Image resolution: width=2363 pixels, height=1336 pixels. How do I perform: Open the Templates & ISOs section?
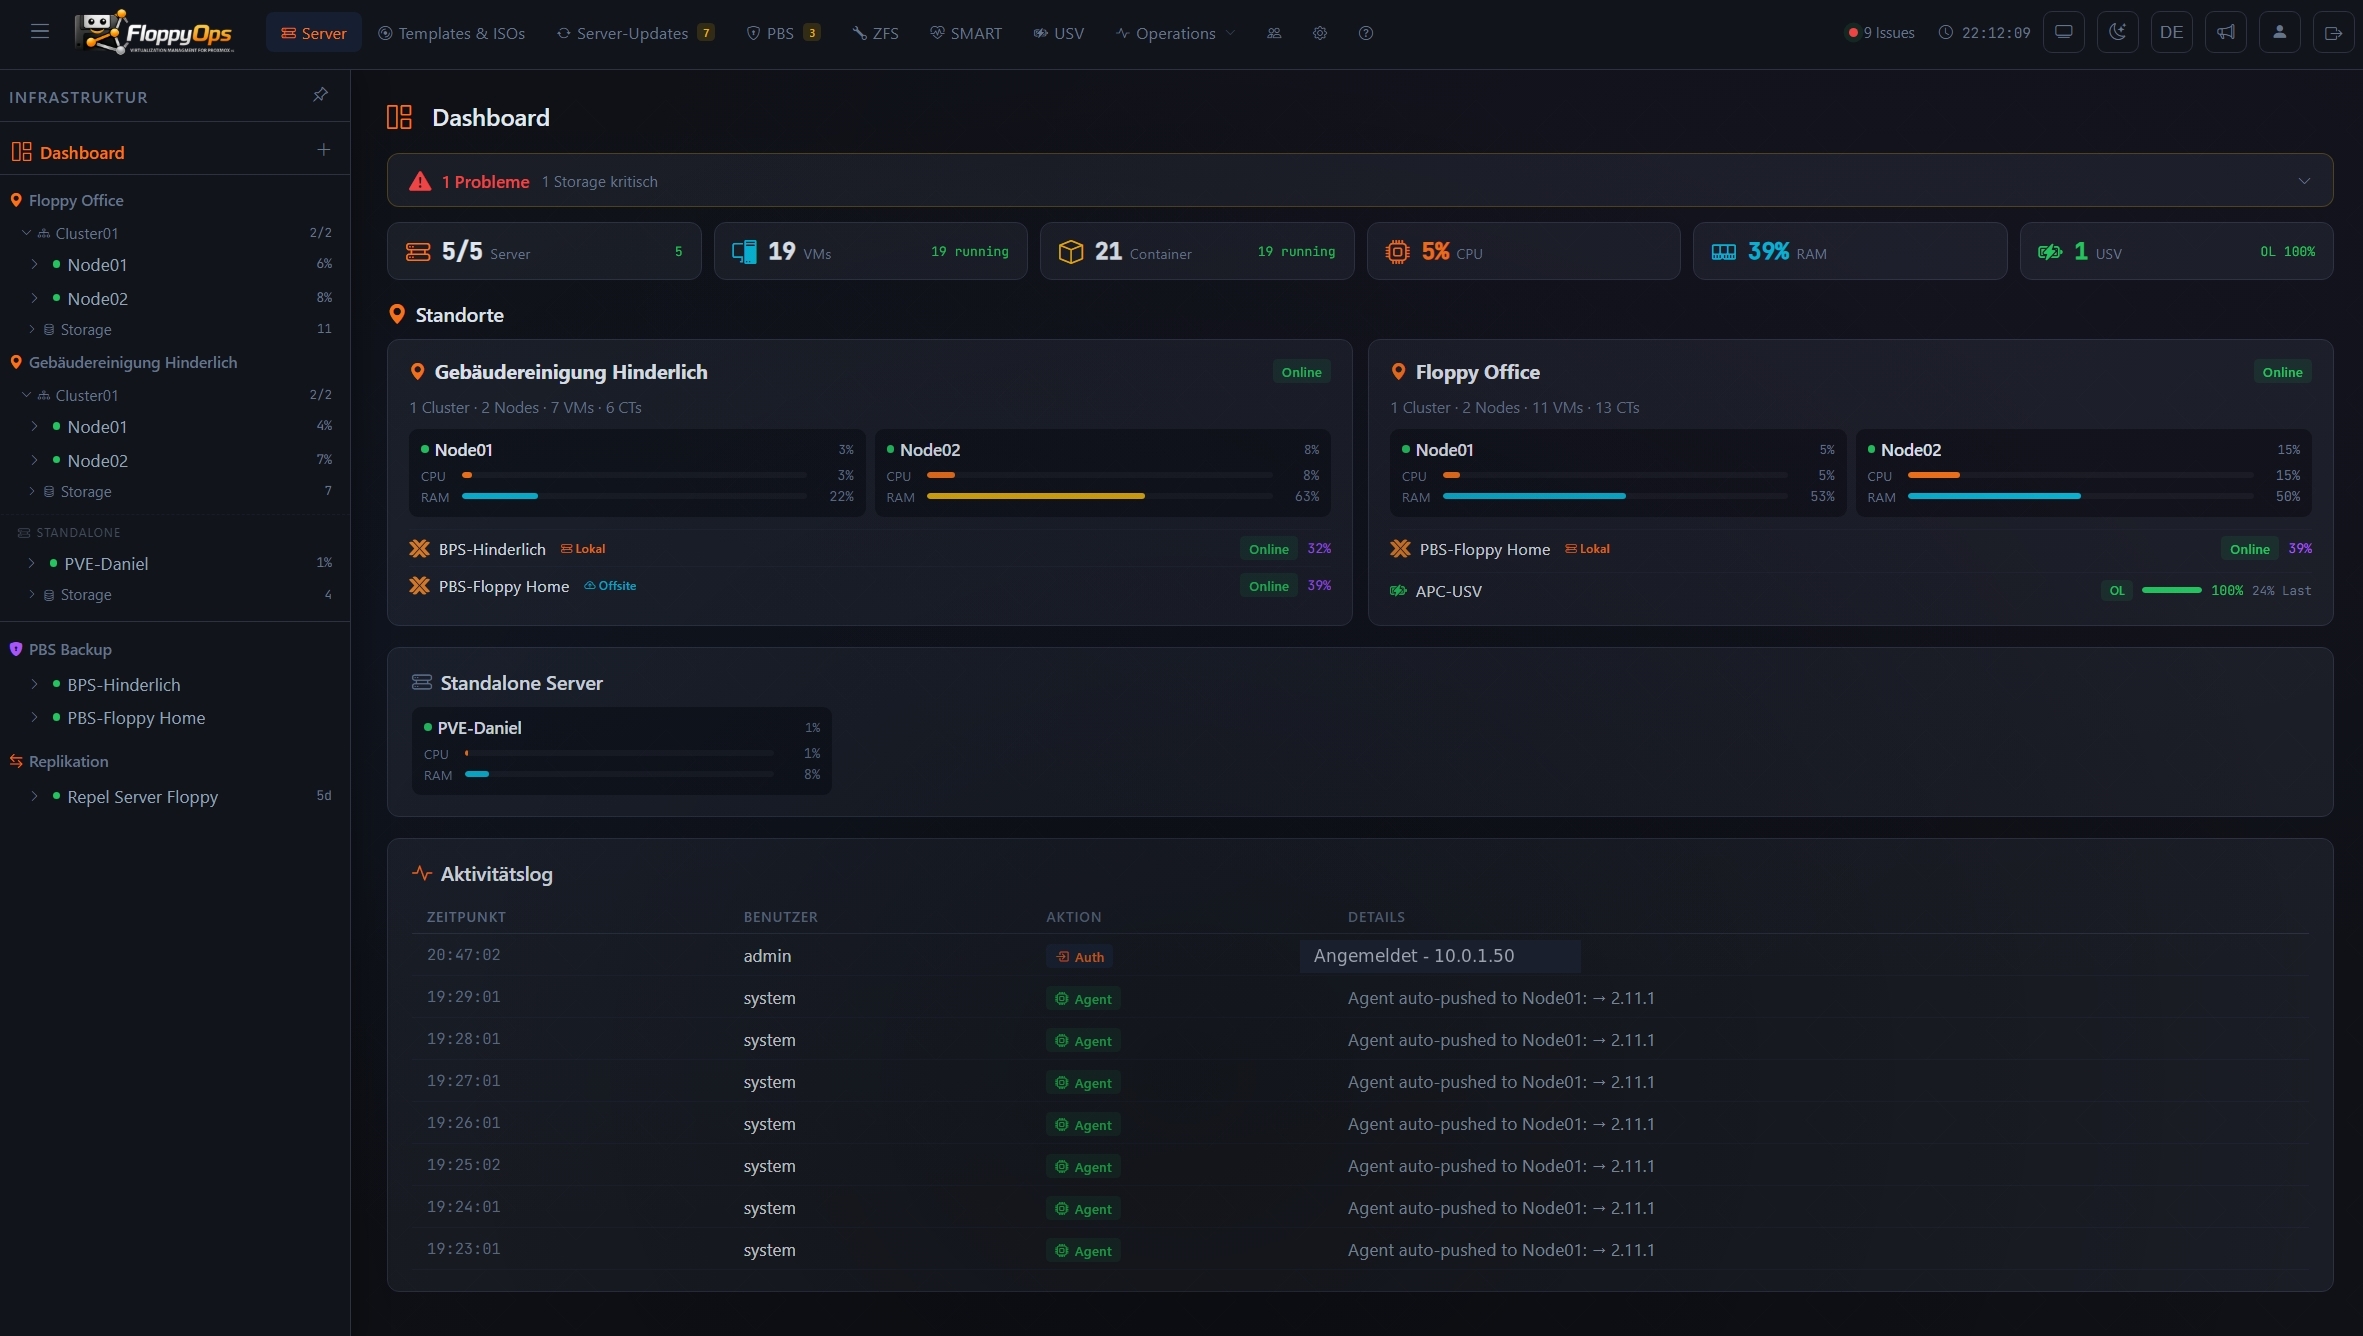[451, 32]
